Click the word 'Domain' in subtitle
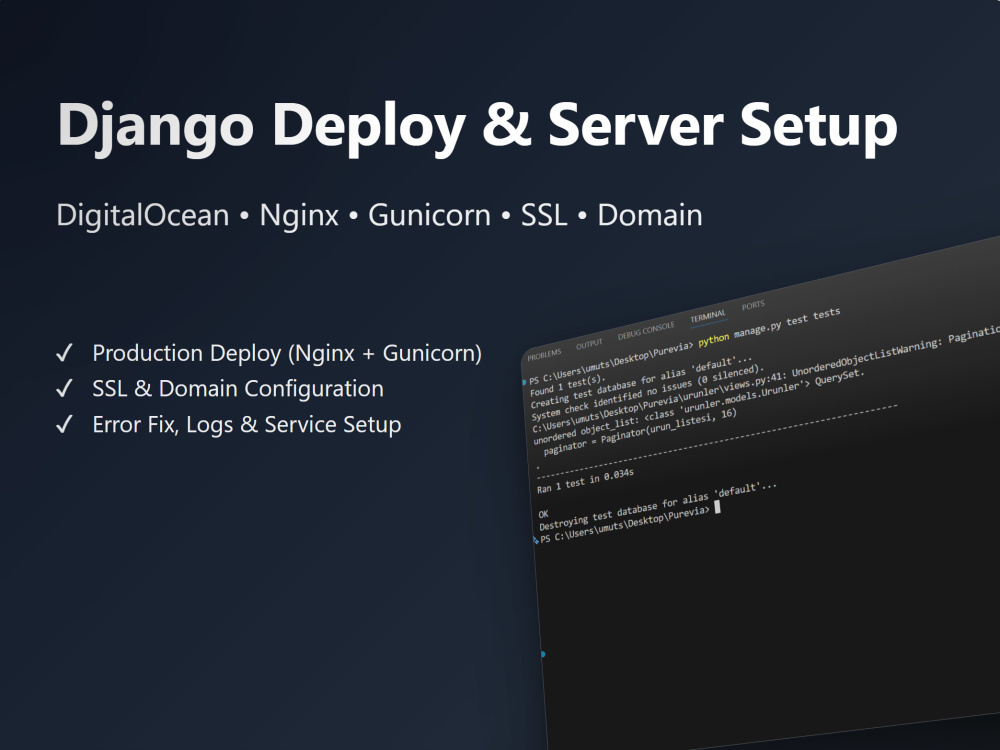 tap(650, 216)
